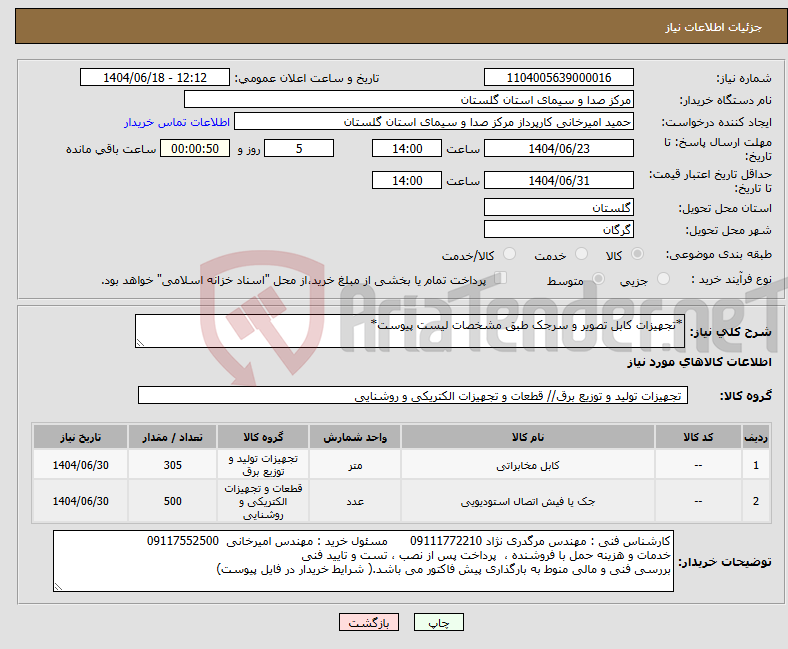Click the بازگشت back button
This screenshot has width=788, height=649.
click(x=369, y=622)
